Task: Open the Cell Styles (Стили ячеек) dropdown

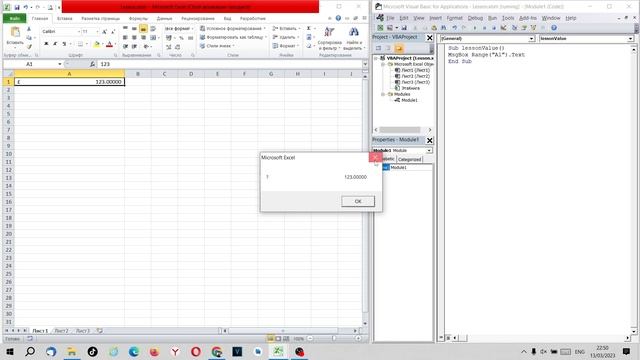Action: pos(217,46)
